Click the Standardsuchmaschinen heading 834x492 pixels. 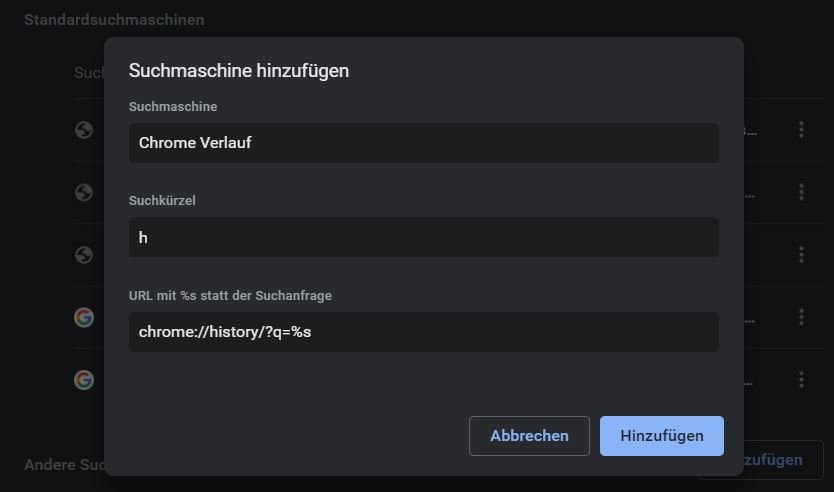point(114,20)
